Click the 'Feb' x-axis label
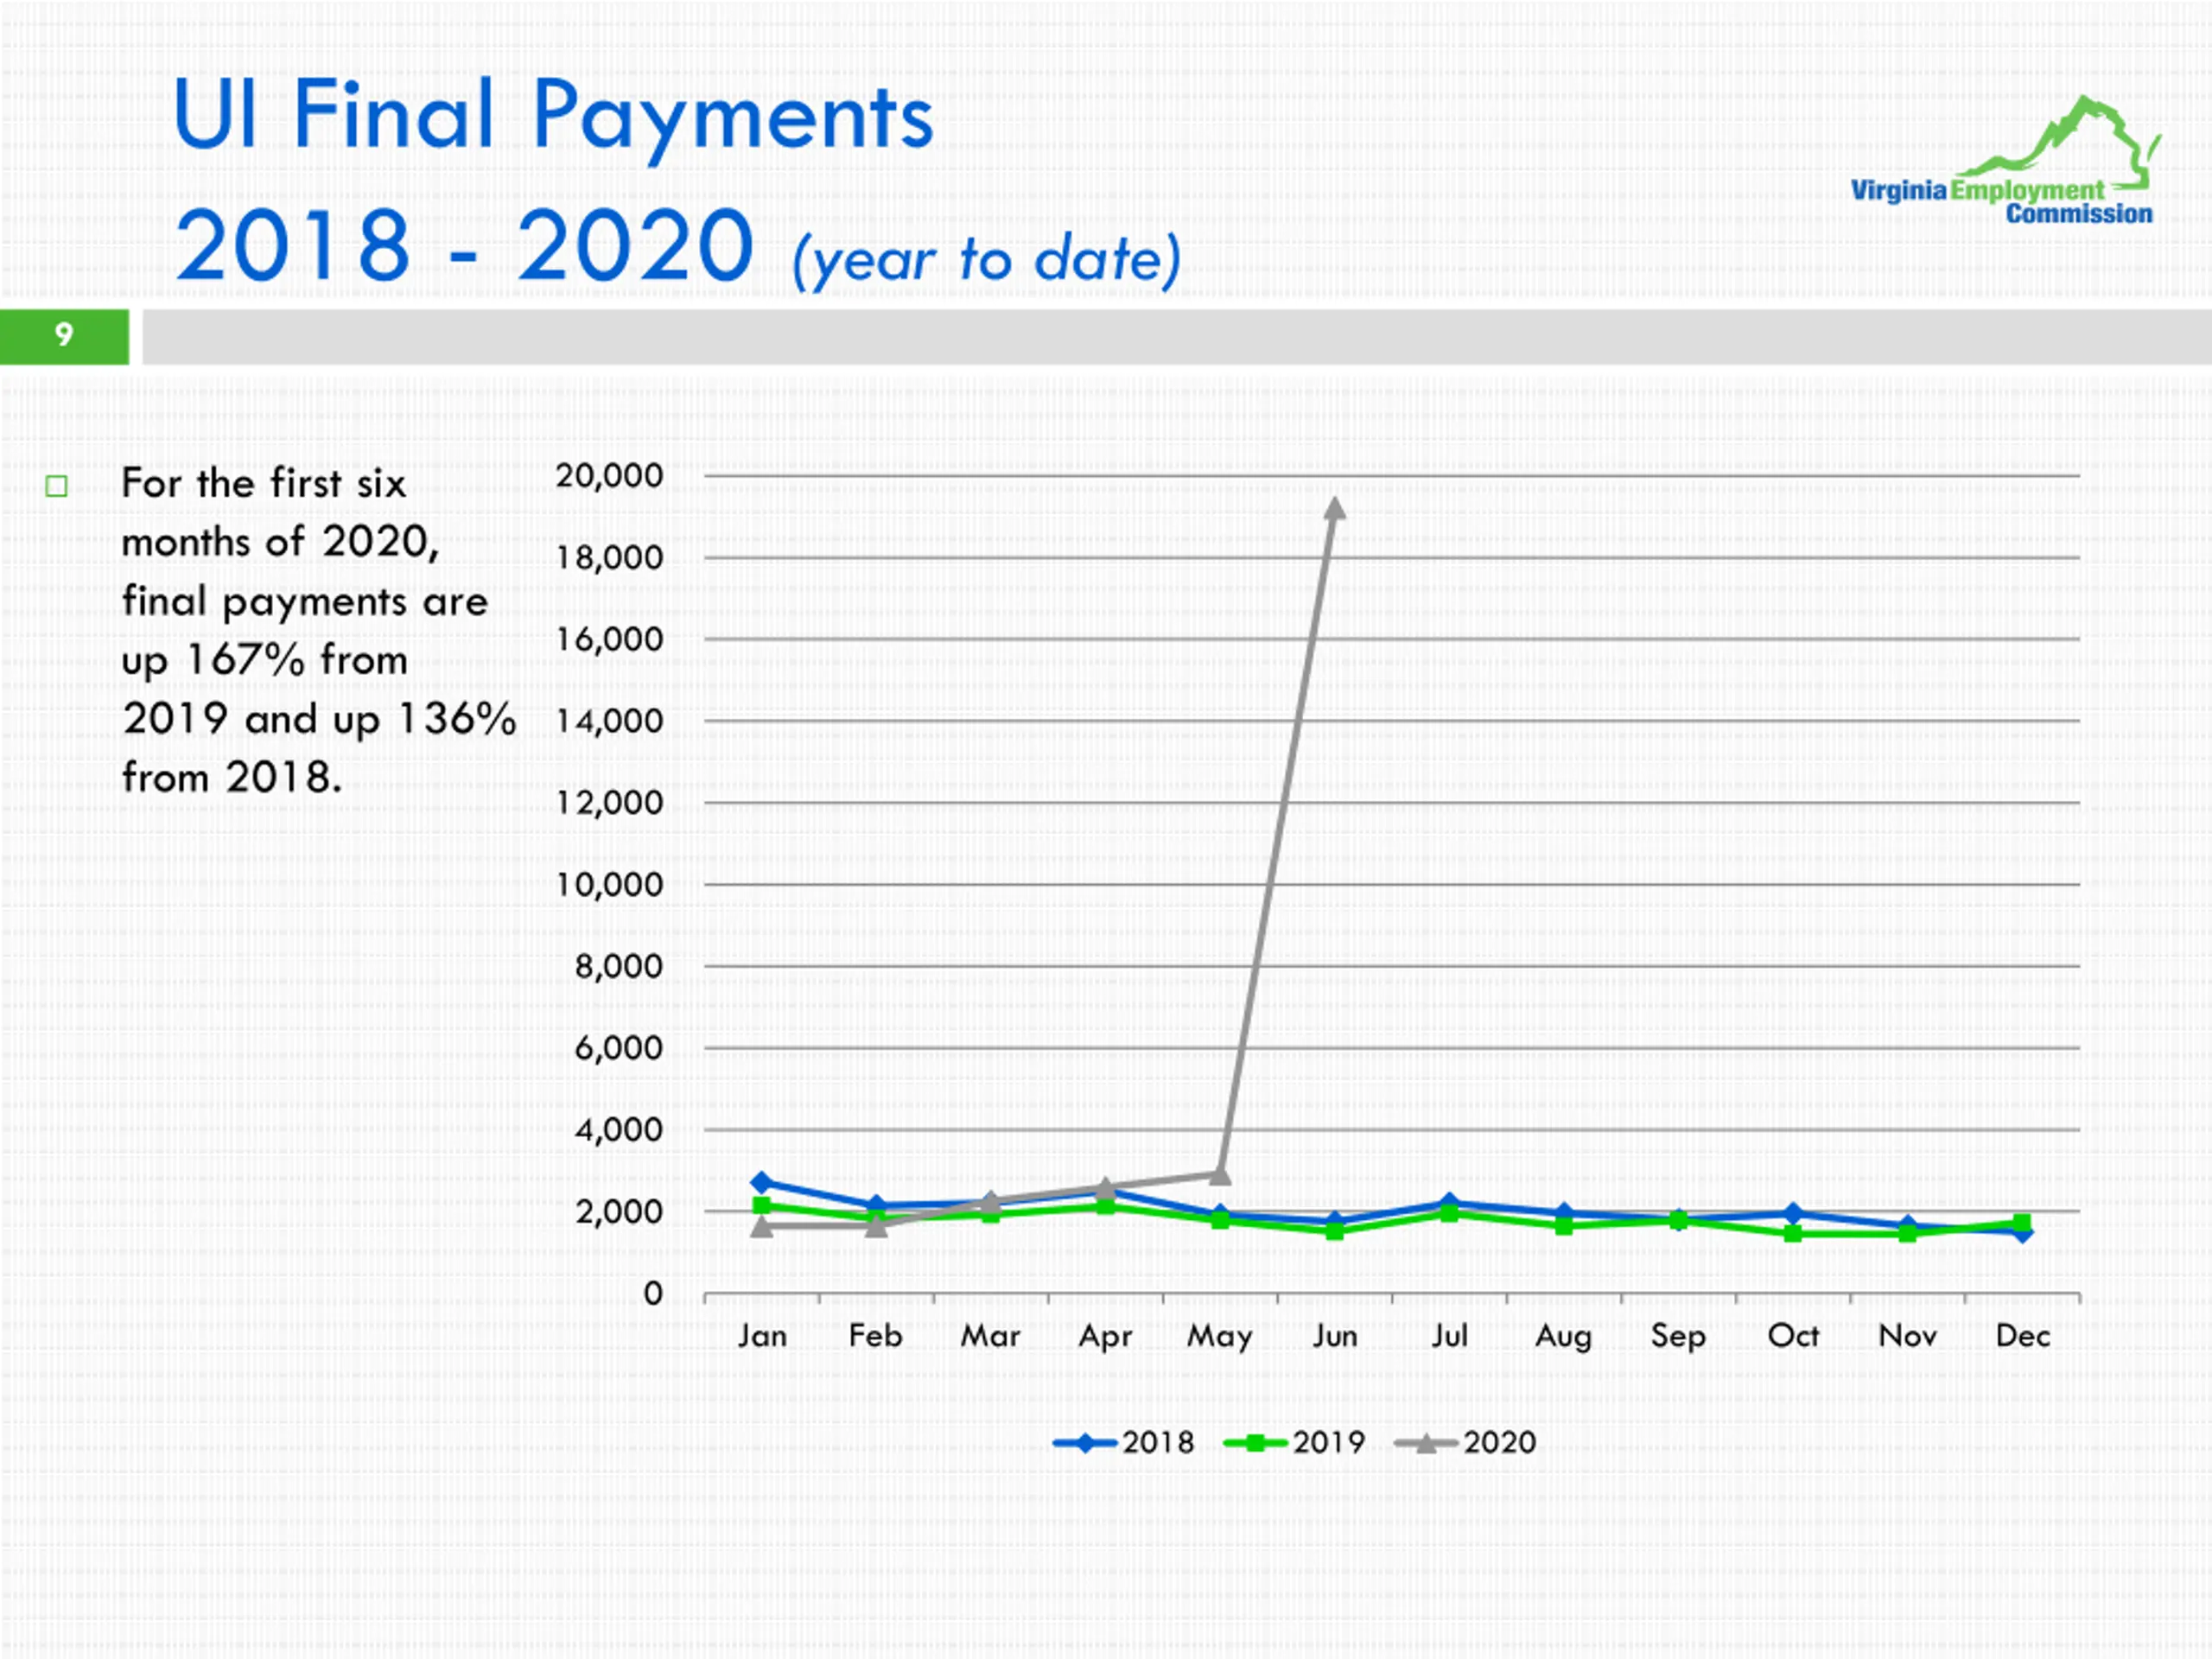 click(876, 1336)
